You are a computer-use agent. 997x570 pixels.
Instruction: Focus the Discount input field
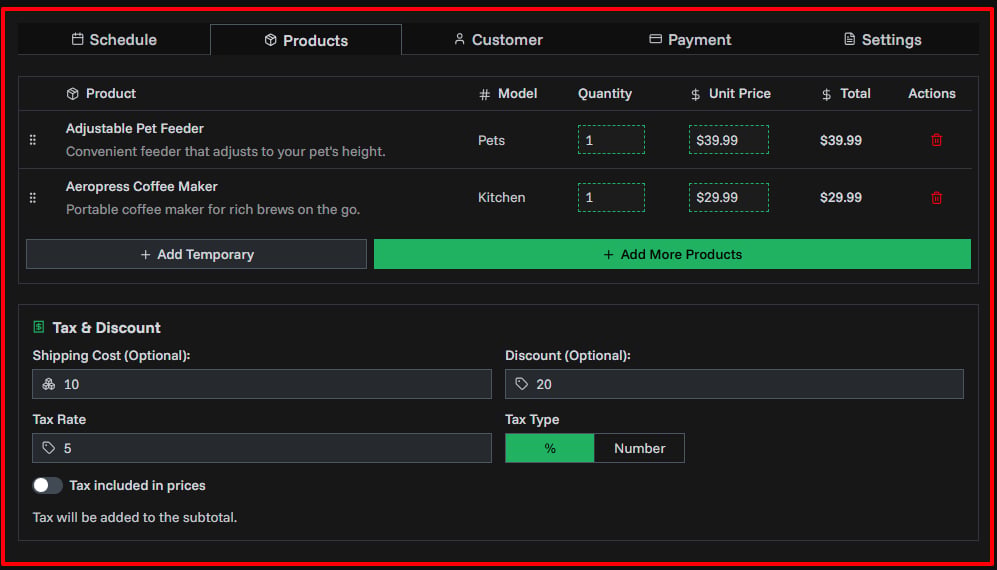pyautogui.click(x=734, y=384)
